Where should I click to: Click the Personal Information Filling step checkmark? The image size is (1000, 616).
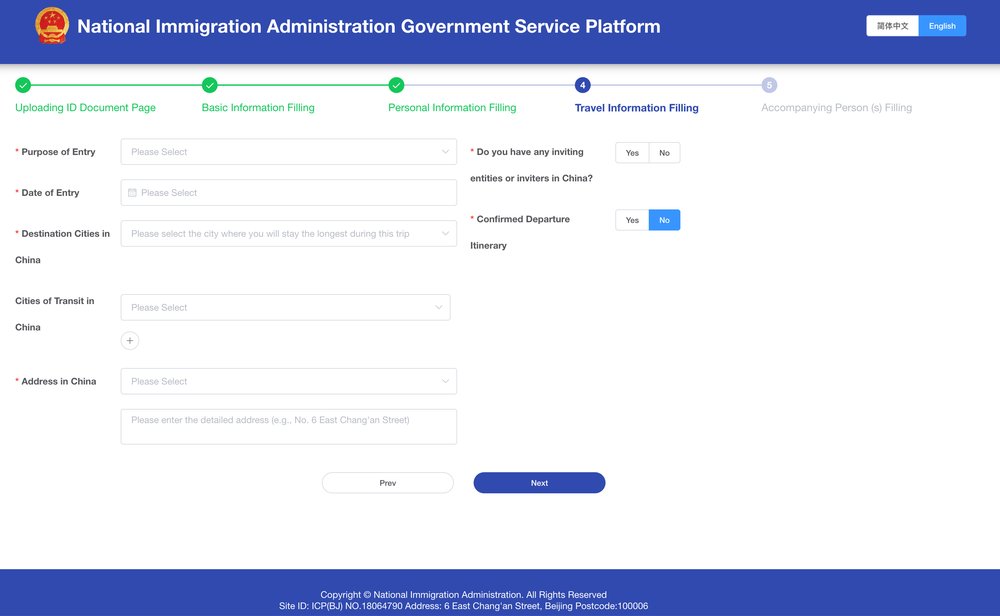point(396,85)
